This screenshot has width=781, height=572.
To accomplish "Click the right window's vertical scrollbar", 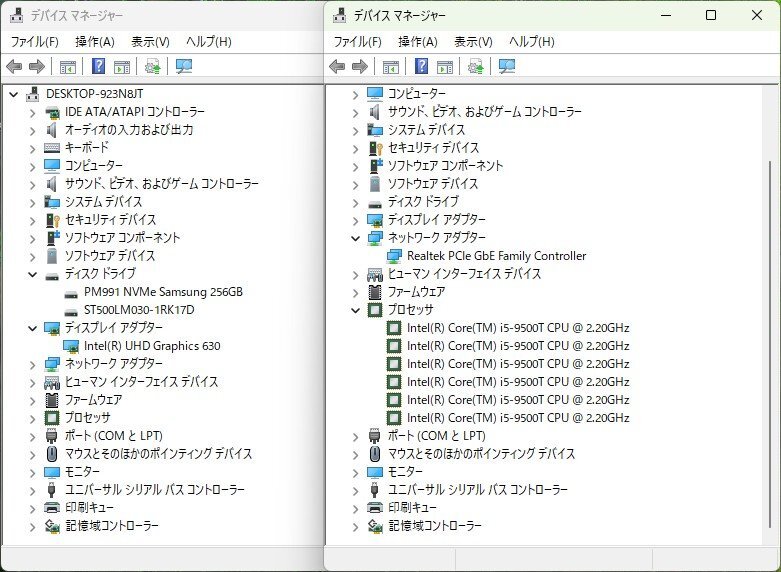I will pos(770,345).
